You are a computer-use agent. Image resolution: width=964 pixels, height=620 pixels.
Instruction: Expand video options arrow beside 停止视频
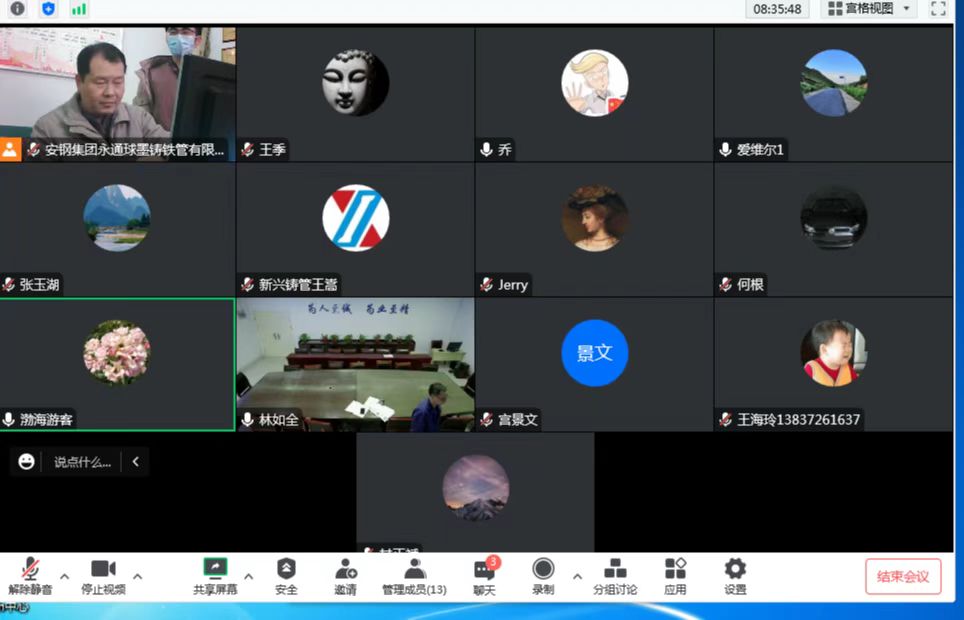pyautogui.click(x=138, y=576)
